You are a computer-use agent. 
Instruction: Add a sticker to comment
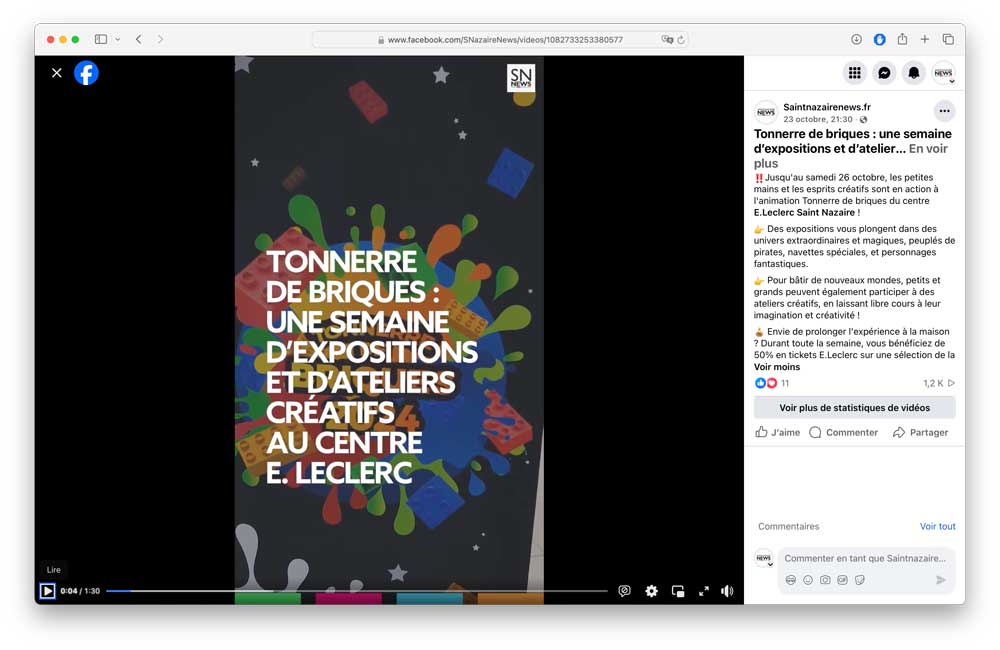tap(860, 580)
